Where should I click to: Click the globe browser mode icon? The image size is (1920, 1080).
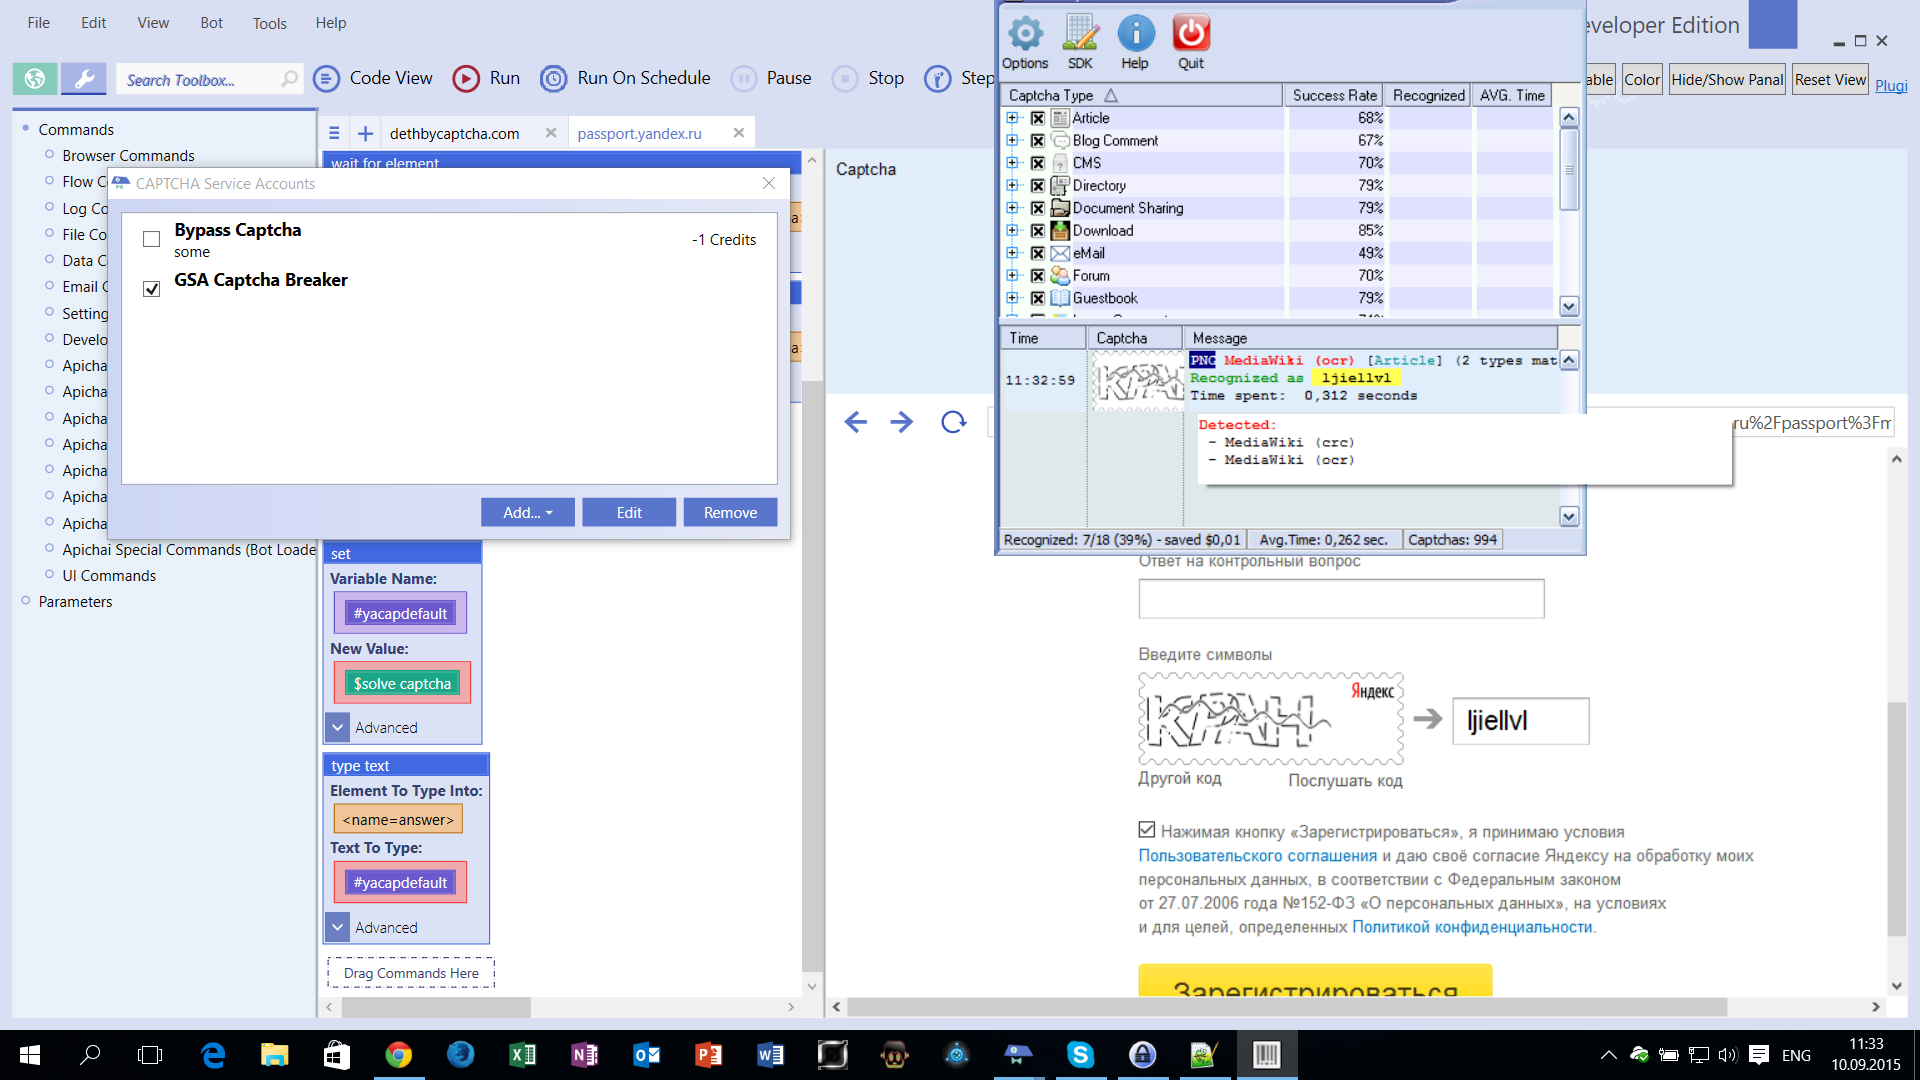[35, 78]
